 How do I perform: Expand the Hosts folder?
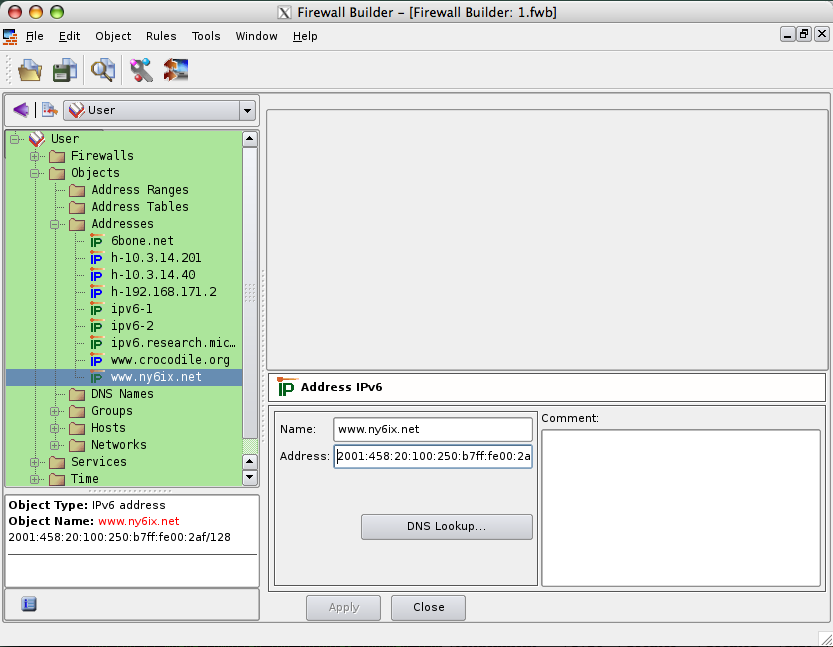(x=55, y=428)
